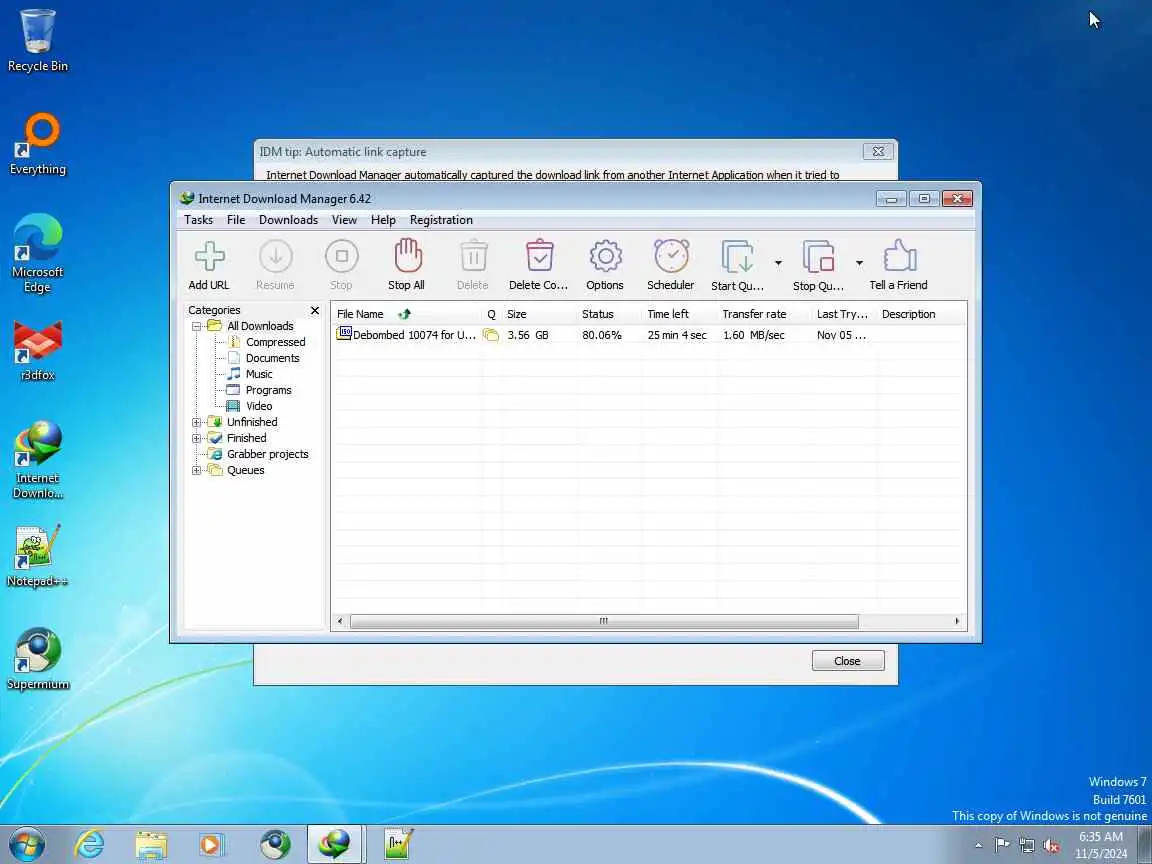1152x864 pixels.
Task: Open the Recycle Bin desktop icon
Action: click(x=37, y=40)
